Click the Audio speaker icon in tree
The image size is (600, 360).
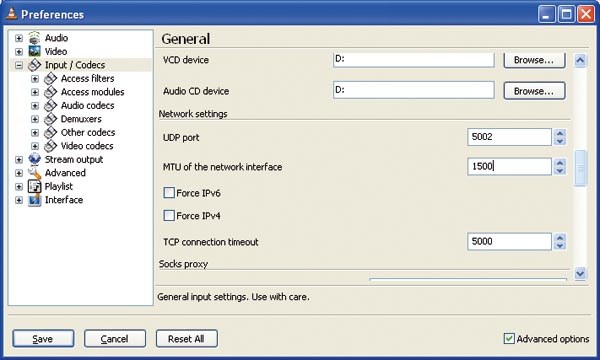pos(34,38)
